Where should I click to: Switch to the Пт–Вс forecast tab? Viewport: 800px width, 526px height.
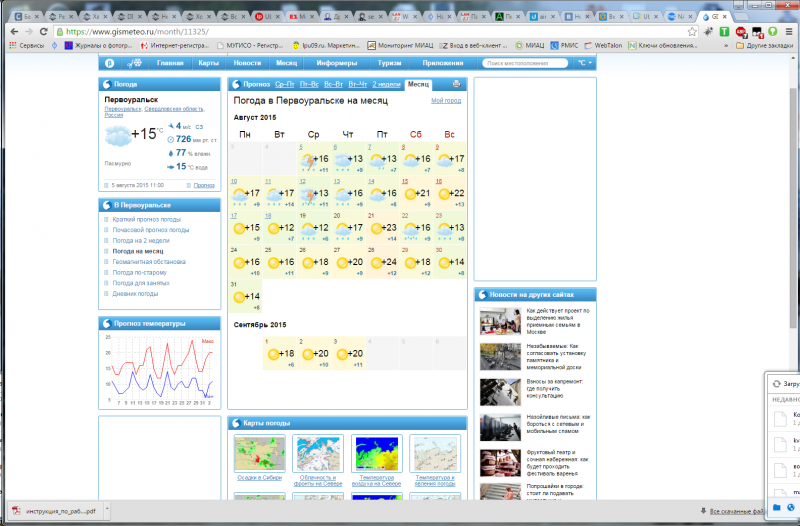pyautogui.click(x=309, y=84)
